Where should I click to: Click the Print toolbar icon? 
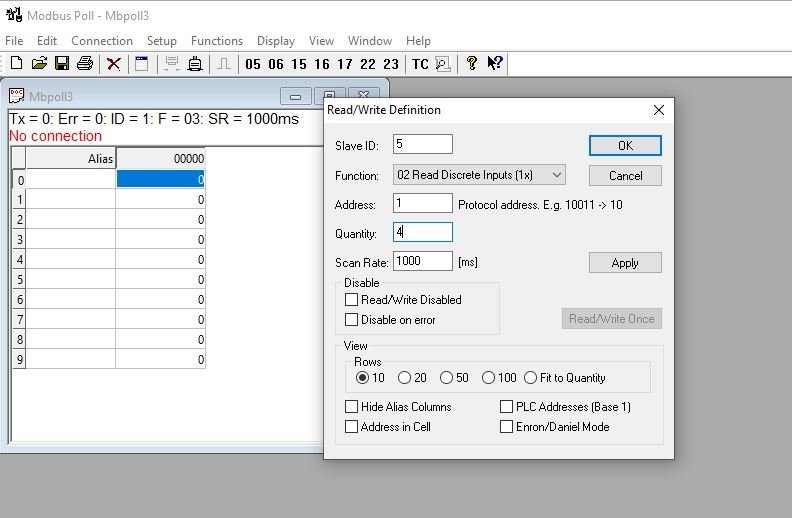[x=85, y=64]
